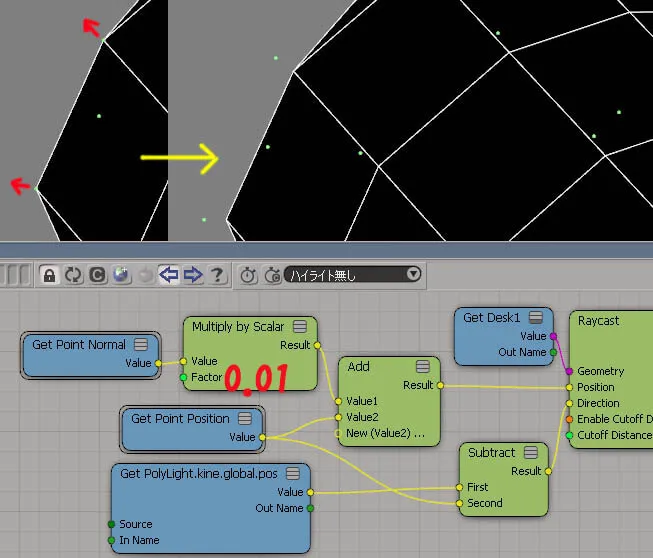Select the Get Point Position node title
653x558 pixels.
coord(180,418)
